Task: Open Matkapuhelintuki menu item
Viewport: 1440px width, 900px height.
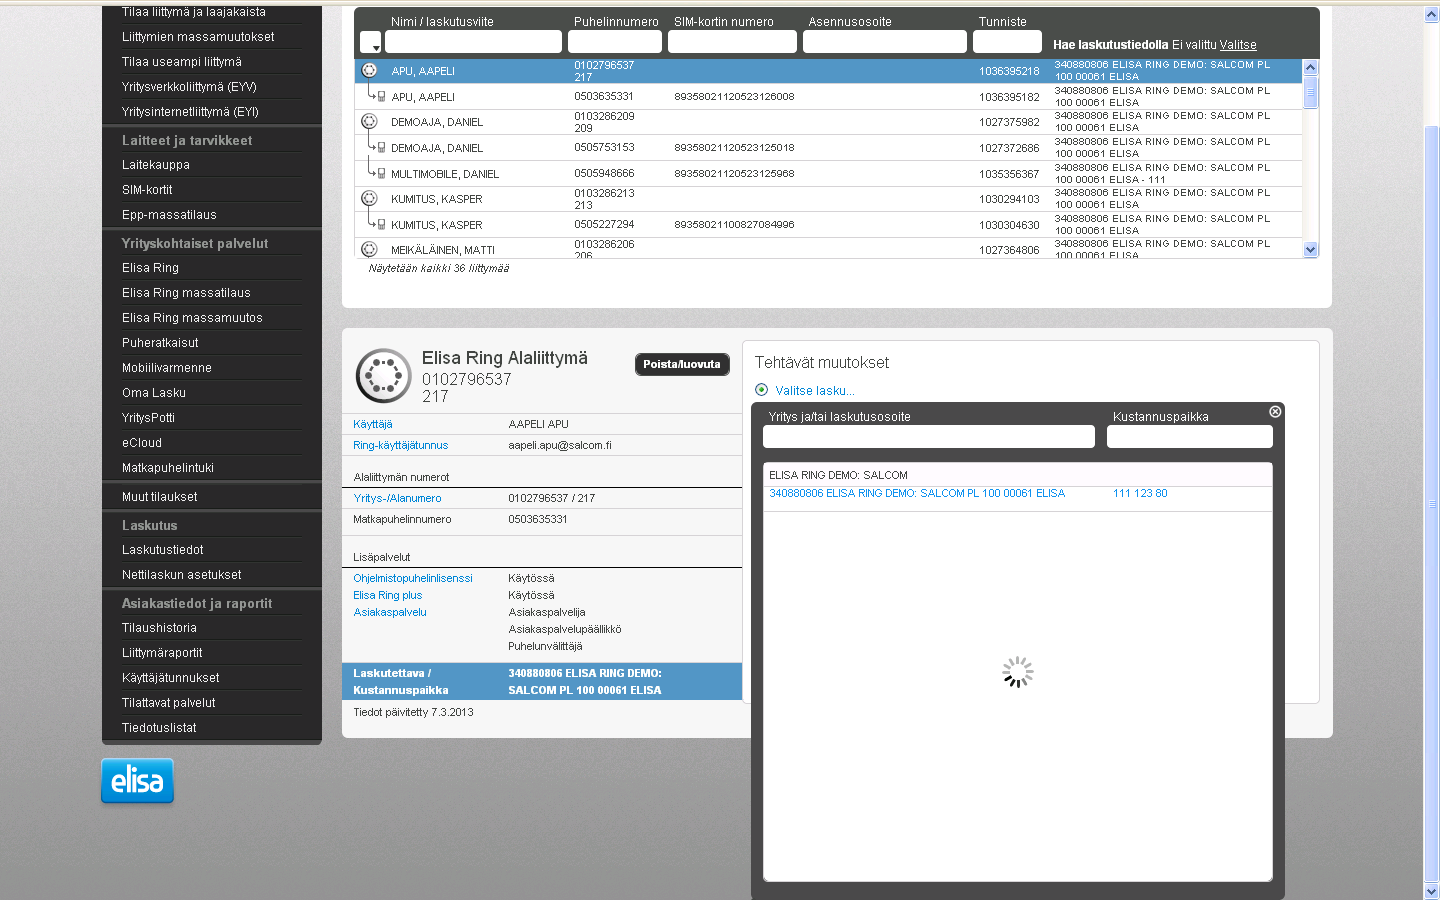Action: [x=168, y=468]
